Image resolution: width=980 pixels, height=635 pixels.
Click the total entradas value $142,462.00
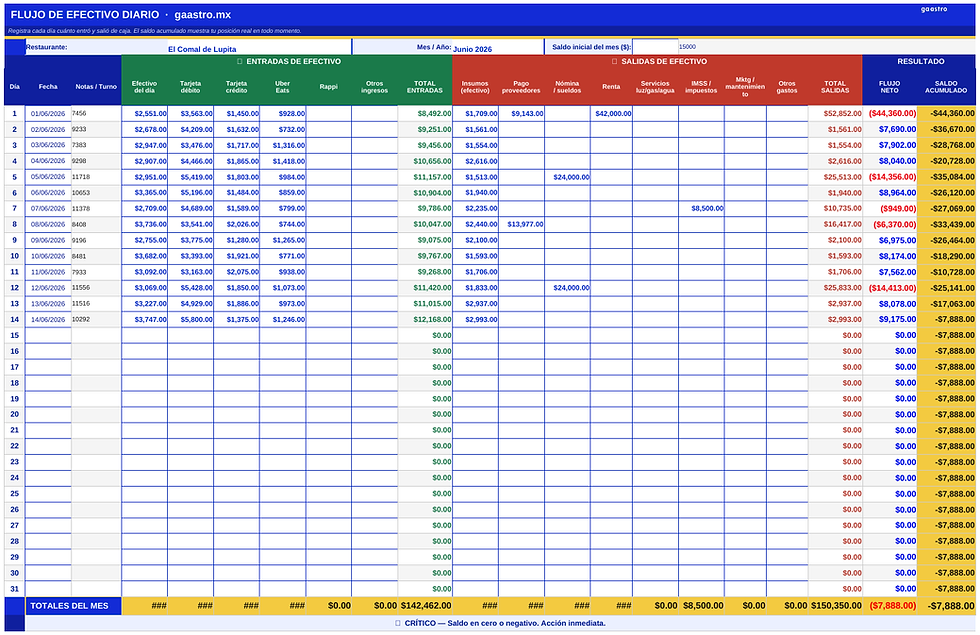click(x=425, y=606)
